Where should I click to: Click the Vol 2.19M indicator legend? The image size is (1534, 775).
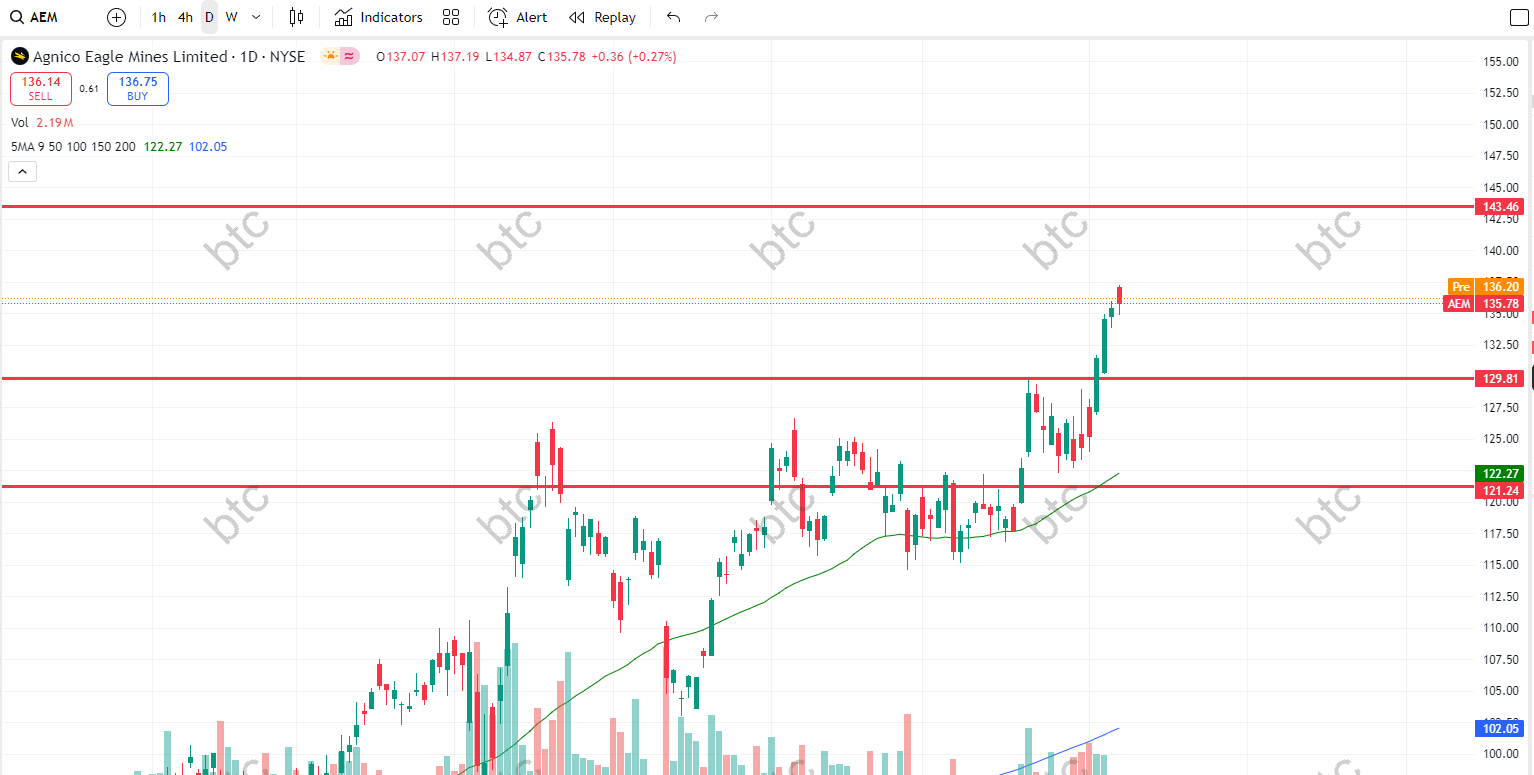[x=42, y=122]
